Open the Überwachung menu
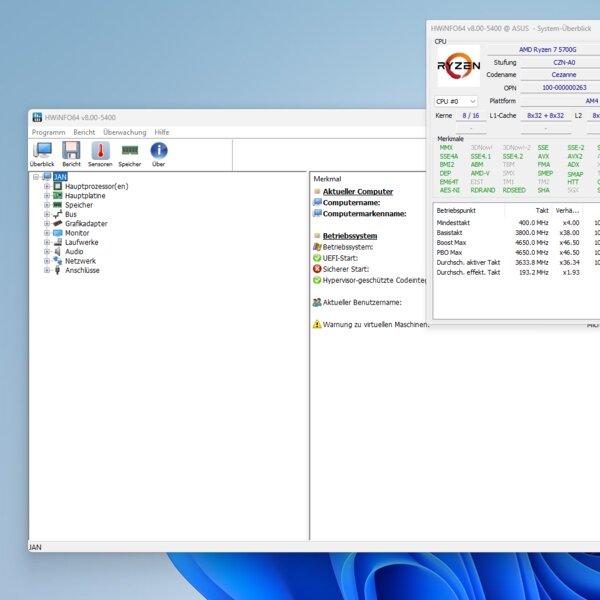Viewport: 600px width, 600px height. [125, 132]
